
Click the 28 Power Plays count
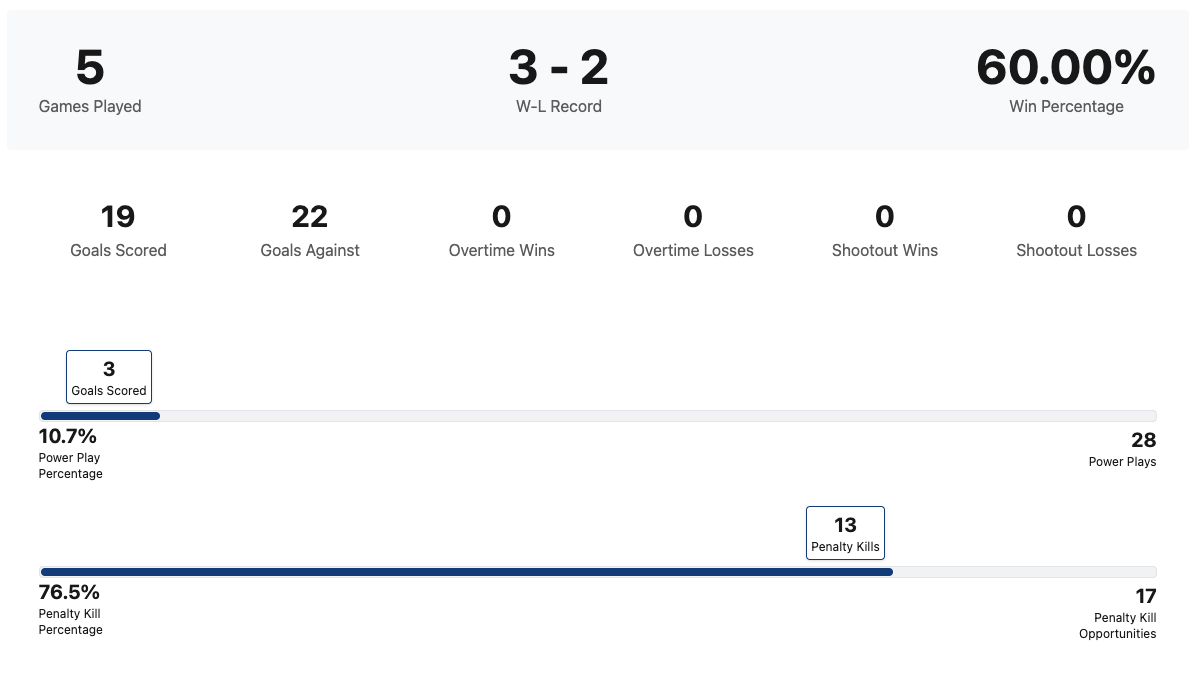[1143, 441]
